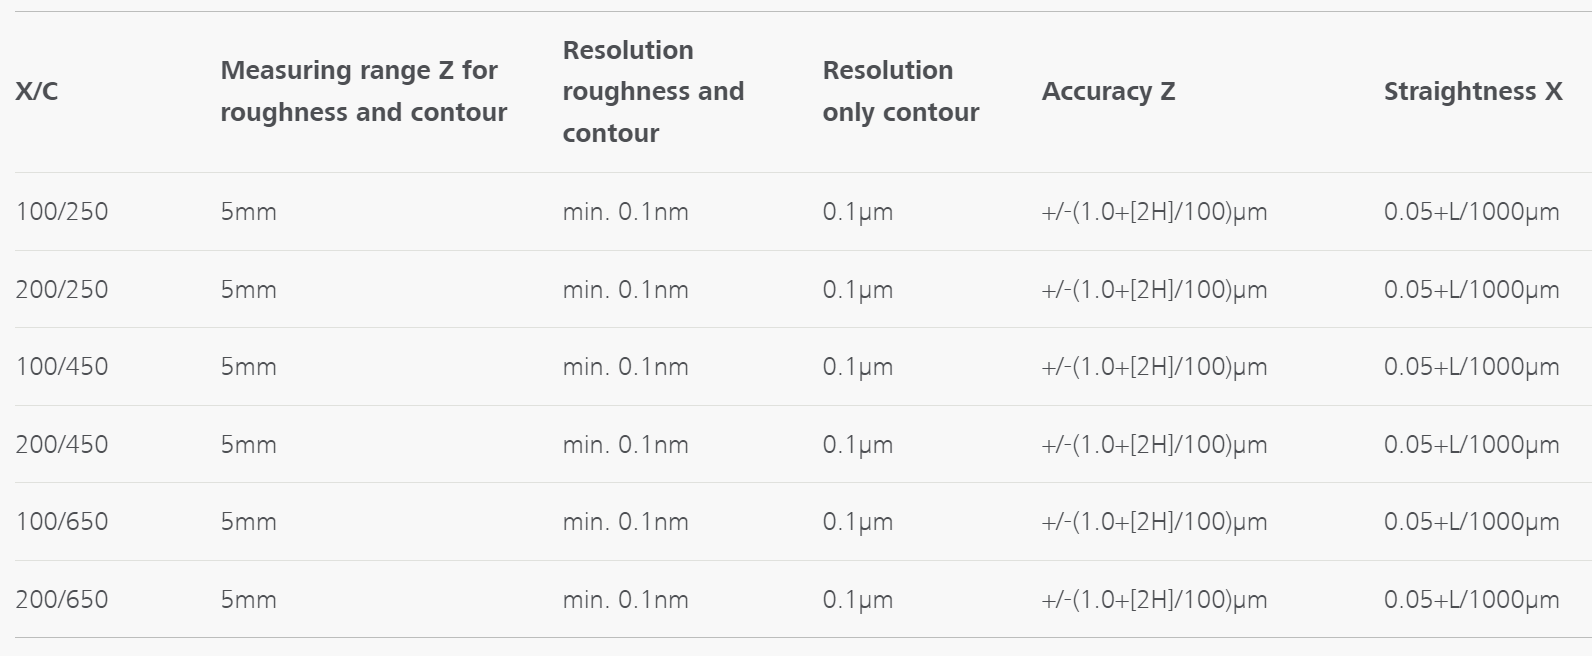Click straightness value in the 200/650 row
The width and height of the screenshot is (1592, 656).
click(1471, 600)
